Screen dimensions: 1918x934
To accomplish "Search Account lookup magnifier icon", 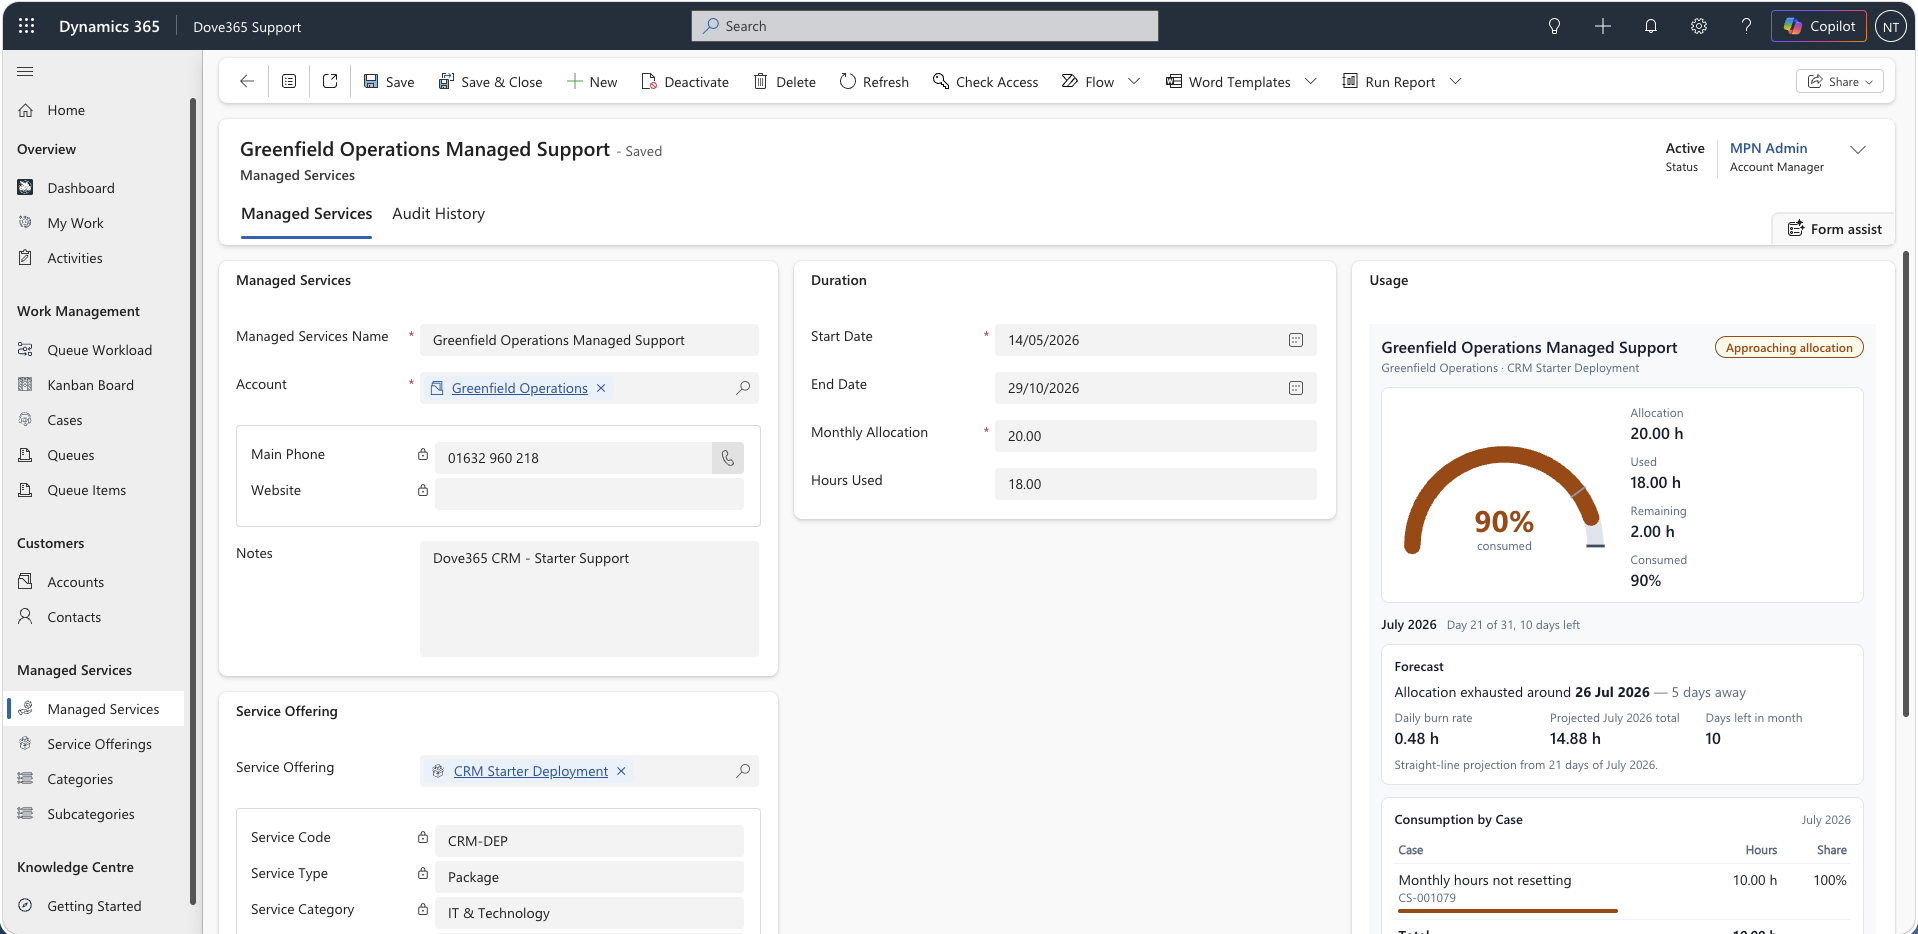I will (x=743, y=388).
